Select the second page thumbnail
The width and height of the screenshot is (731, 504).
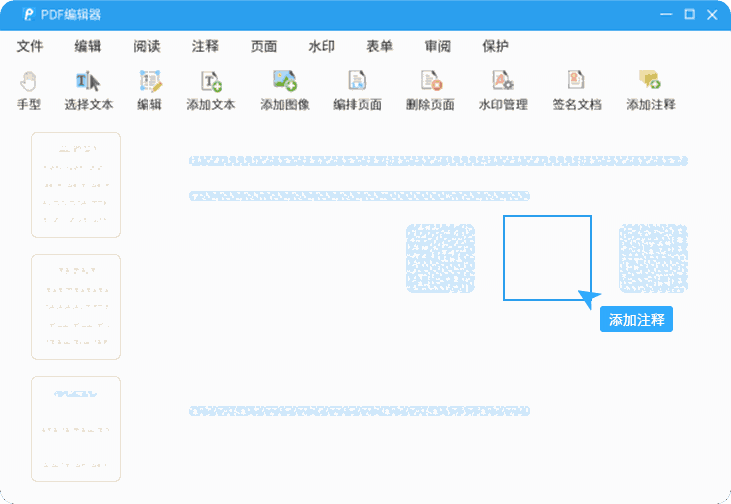pos(76,307)
